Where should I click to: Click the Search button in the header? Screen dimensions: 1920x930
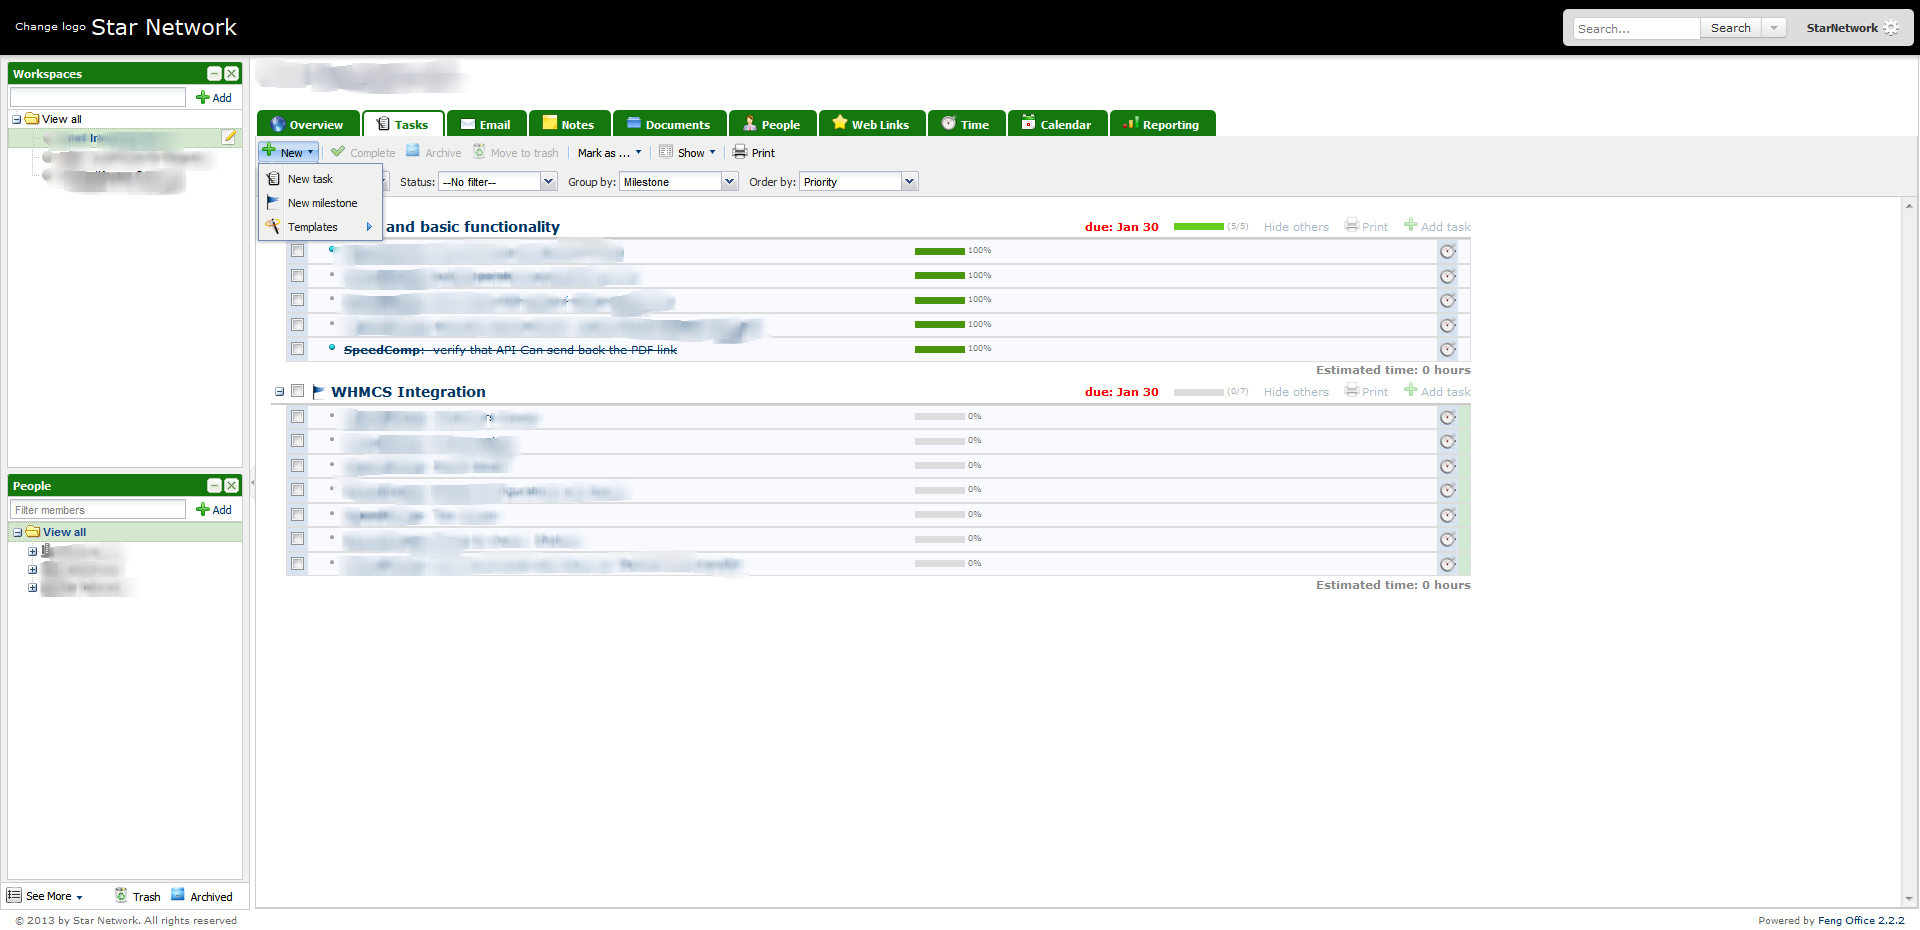[x=1730, y=28]
